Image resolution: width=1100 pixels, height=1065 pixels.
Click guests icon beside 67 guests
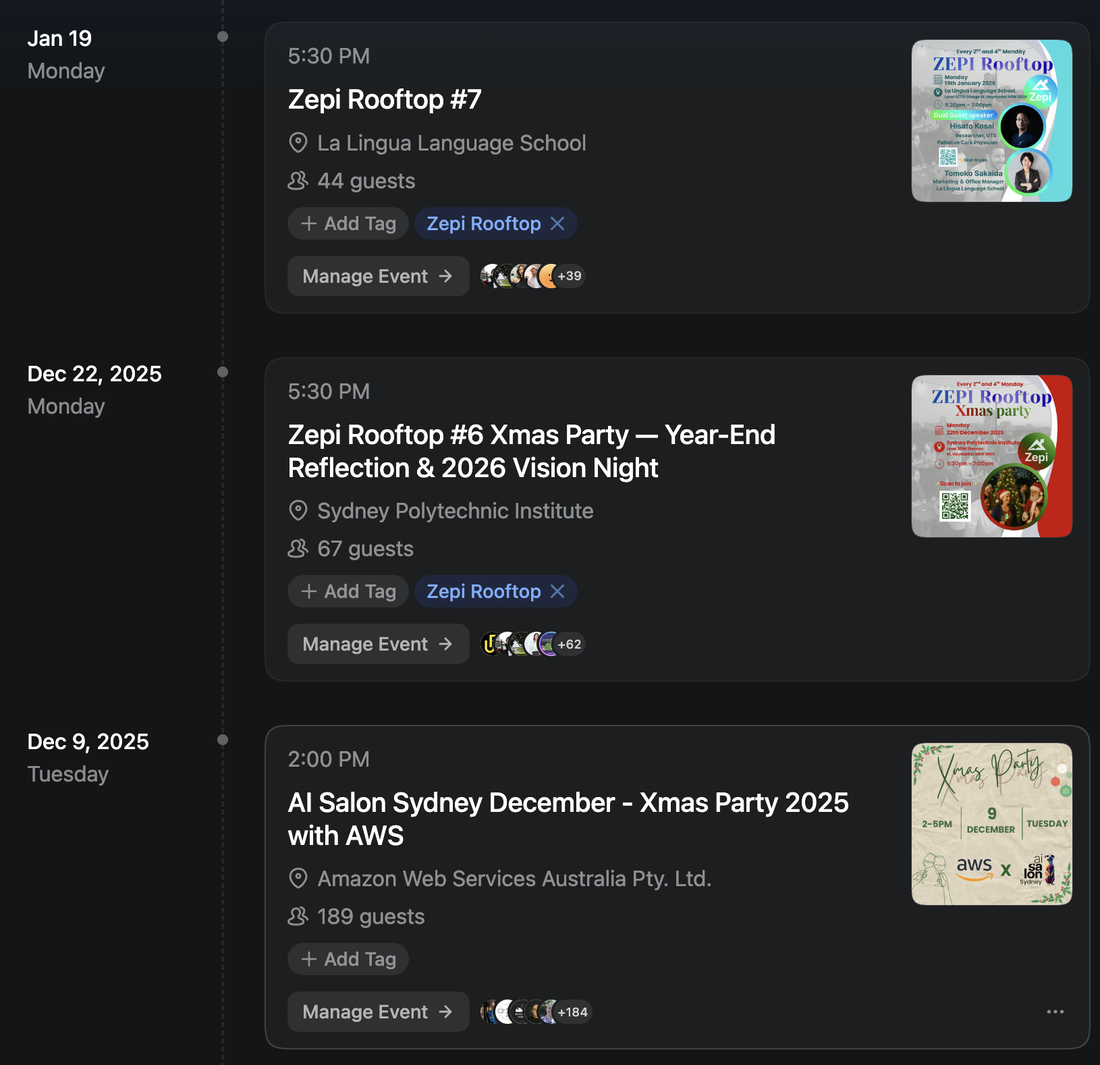pyautogui.click(x=298, y=549)
